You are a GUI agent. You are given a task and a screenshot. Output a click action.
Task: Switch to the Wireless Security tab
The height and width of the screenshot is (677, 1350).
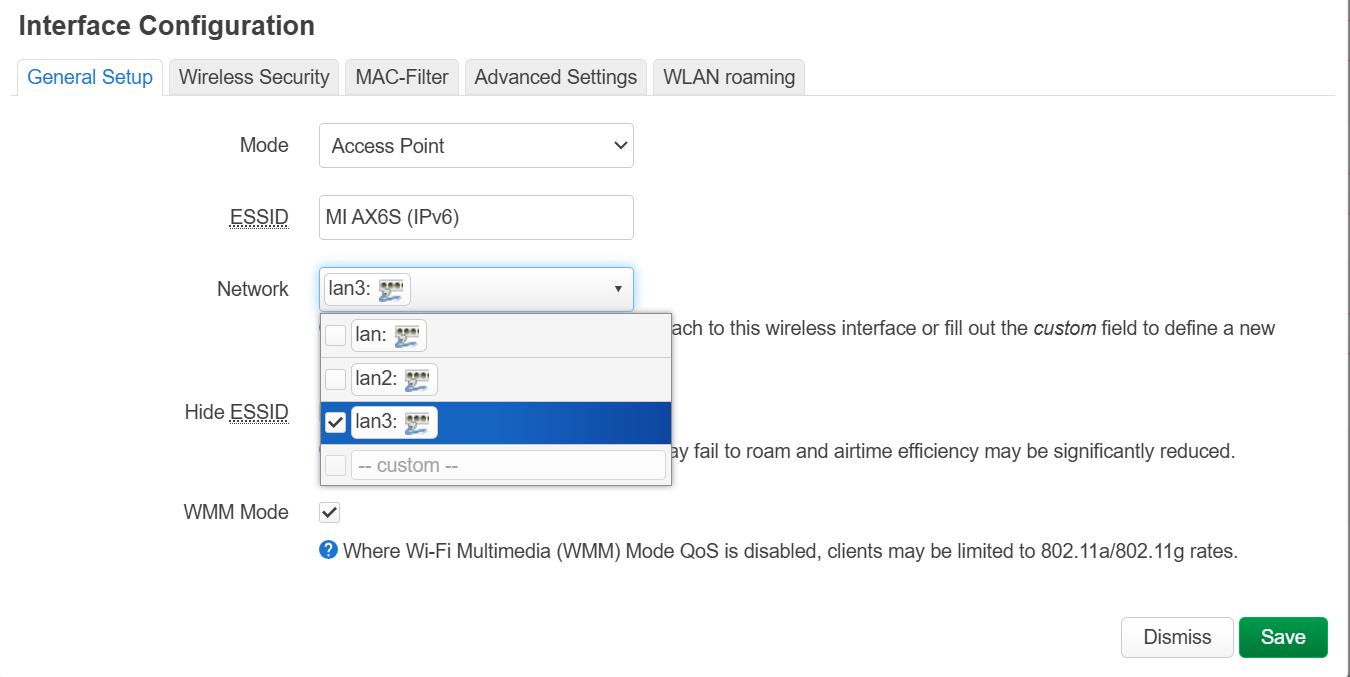pyautogui.click(x=254, y=77)
